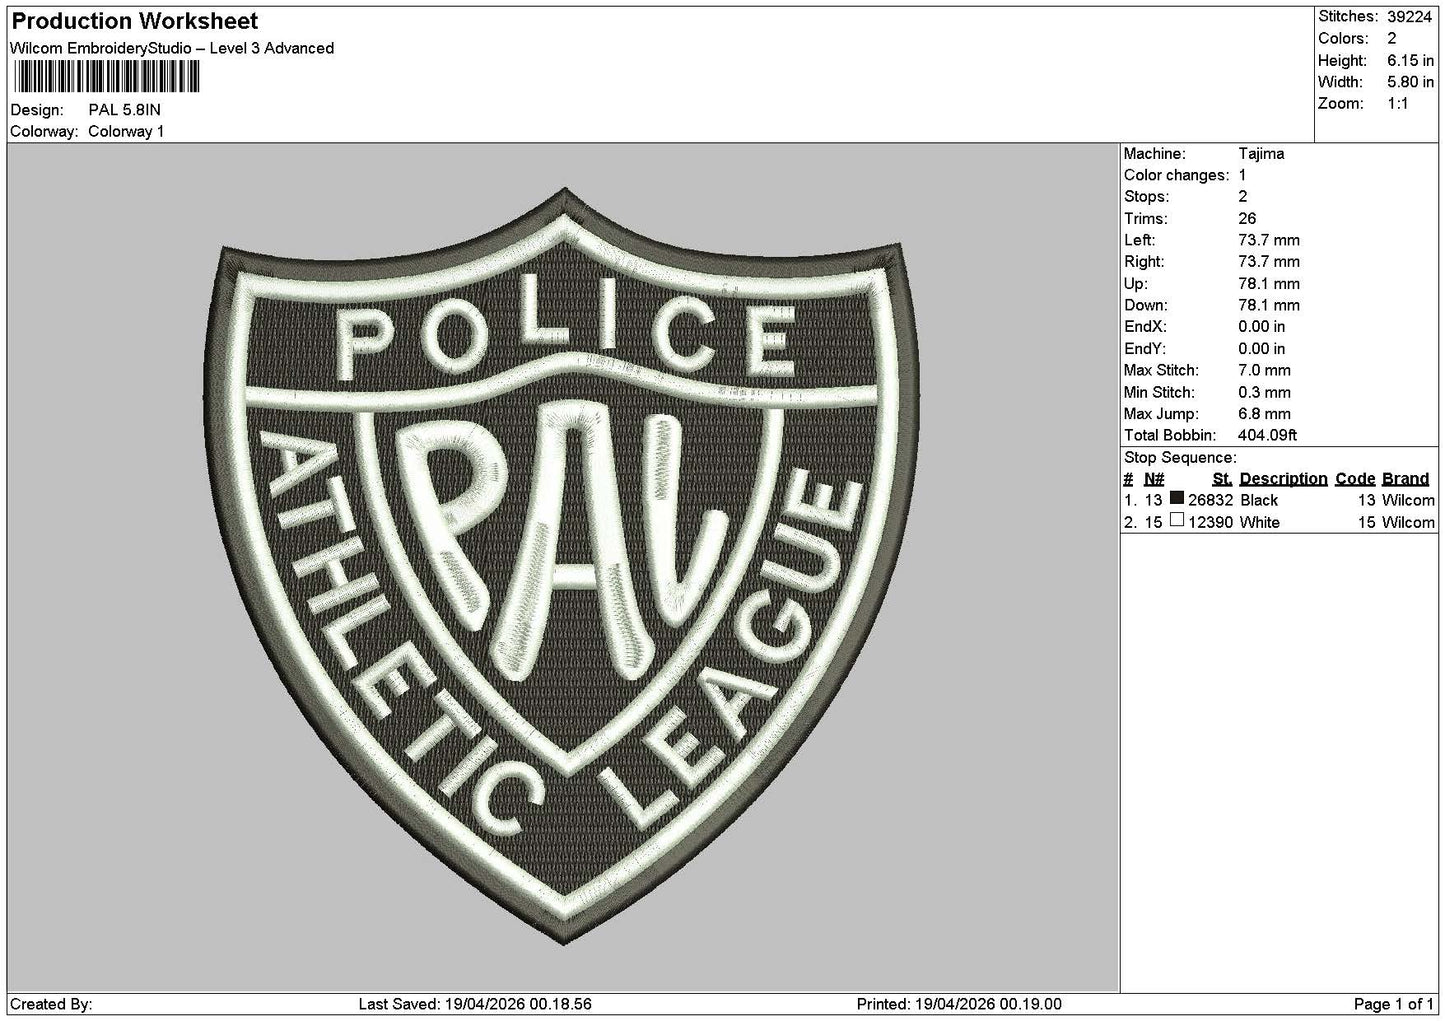The image size is (1445, 1021).
Task: Click the "Colorway:" label
Action: [x=44, y=132]
